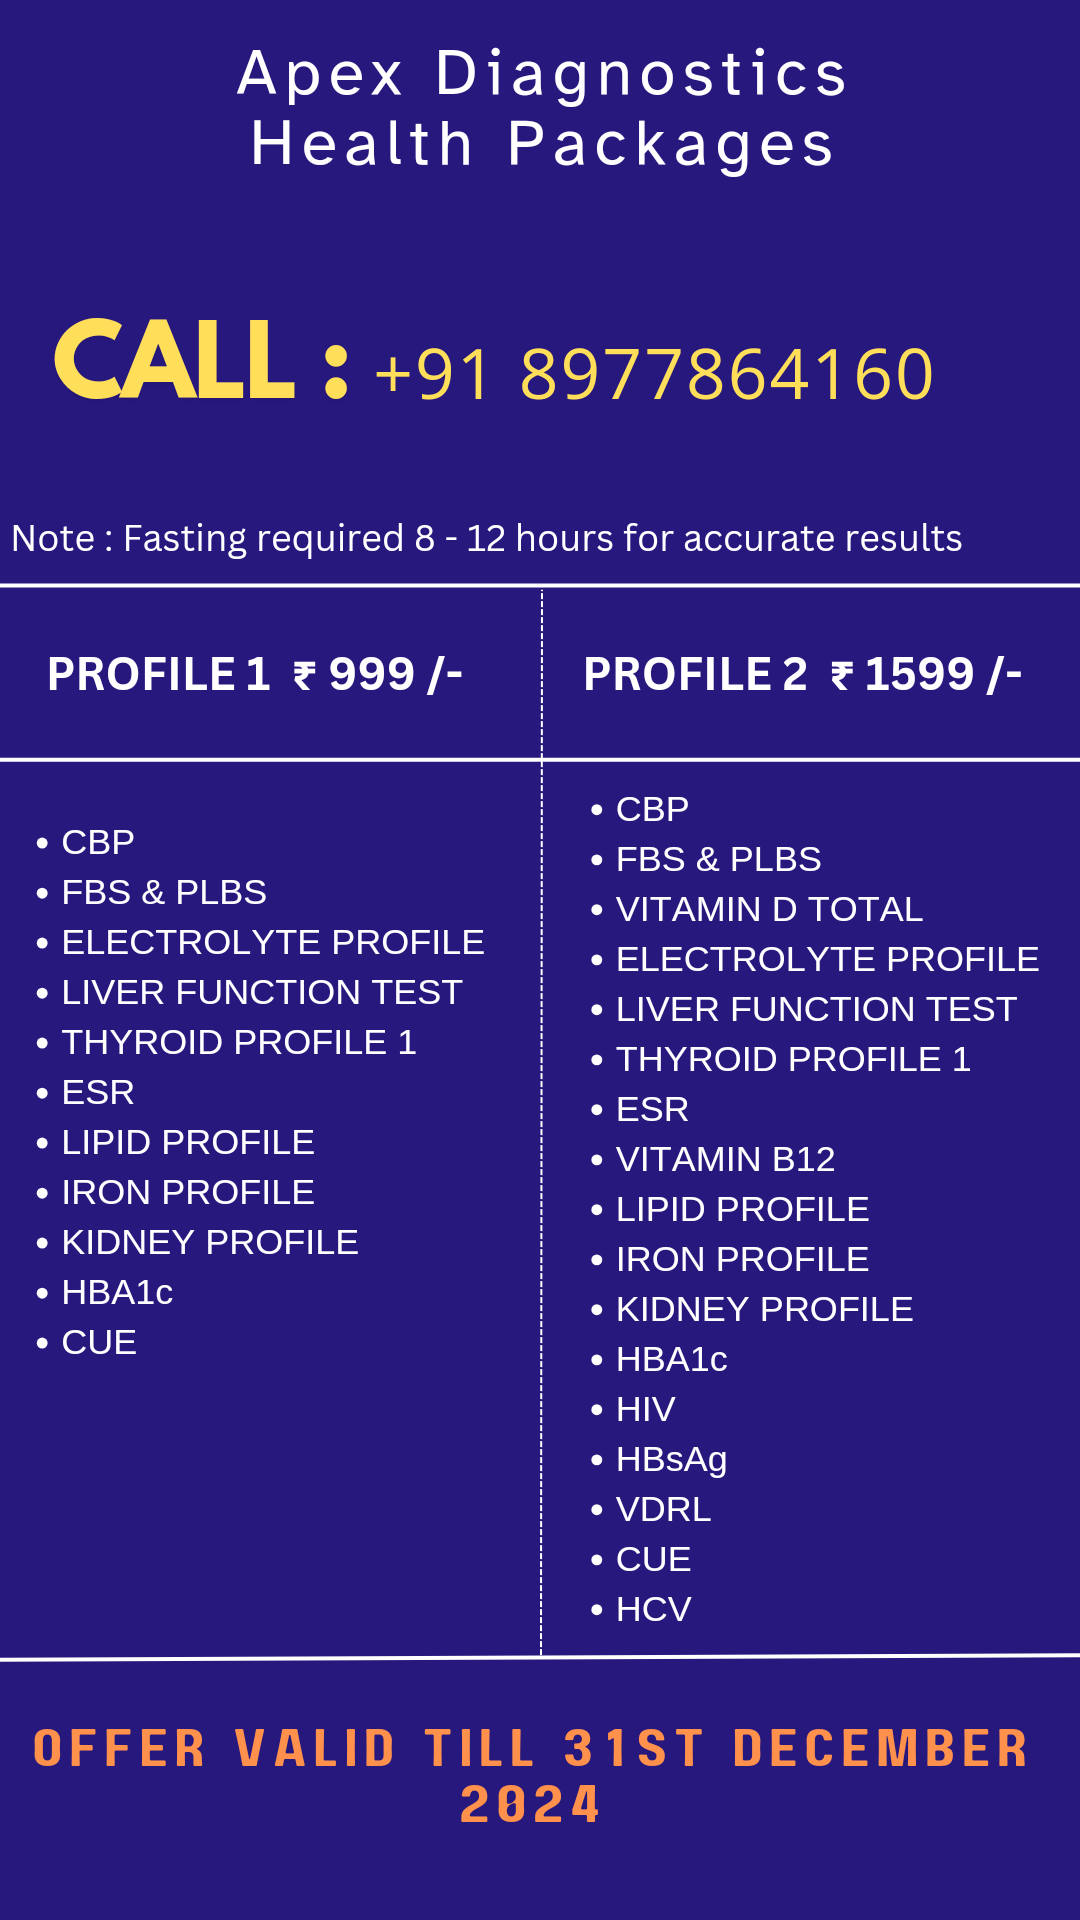Click IRON PROFILE in Profile 2 column
Image resolution: width=1080 pixels, height=1920 pixels.
[742, 1259]
